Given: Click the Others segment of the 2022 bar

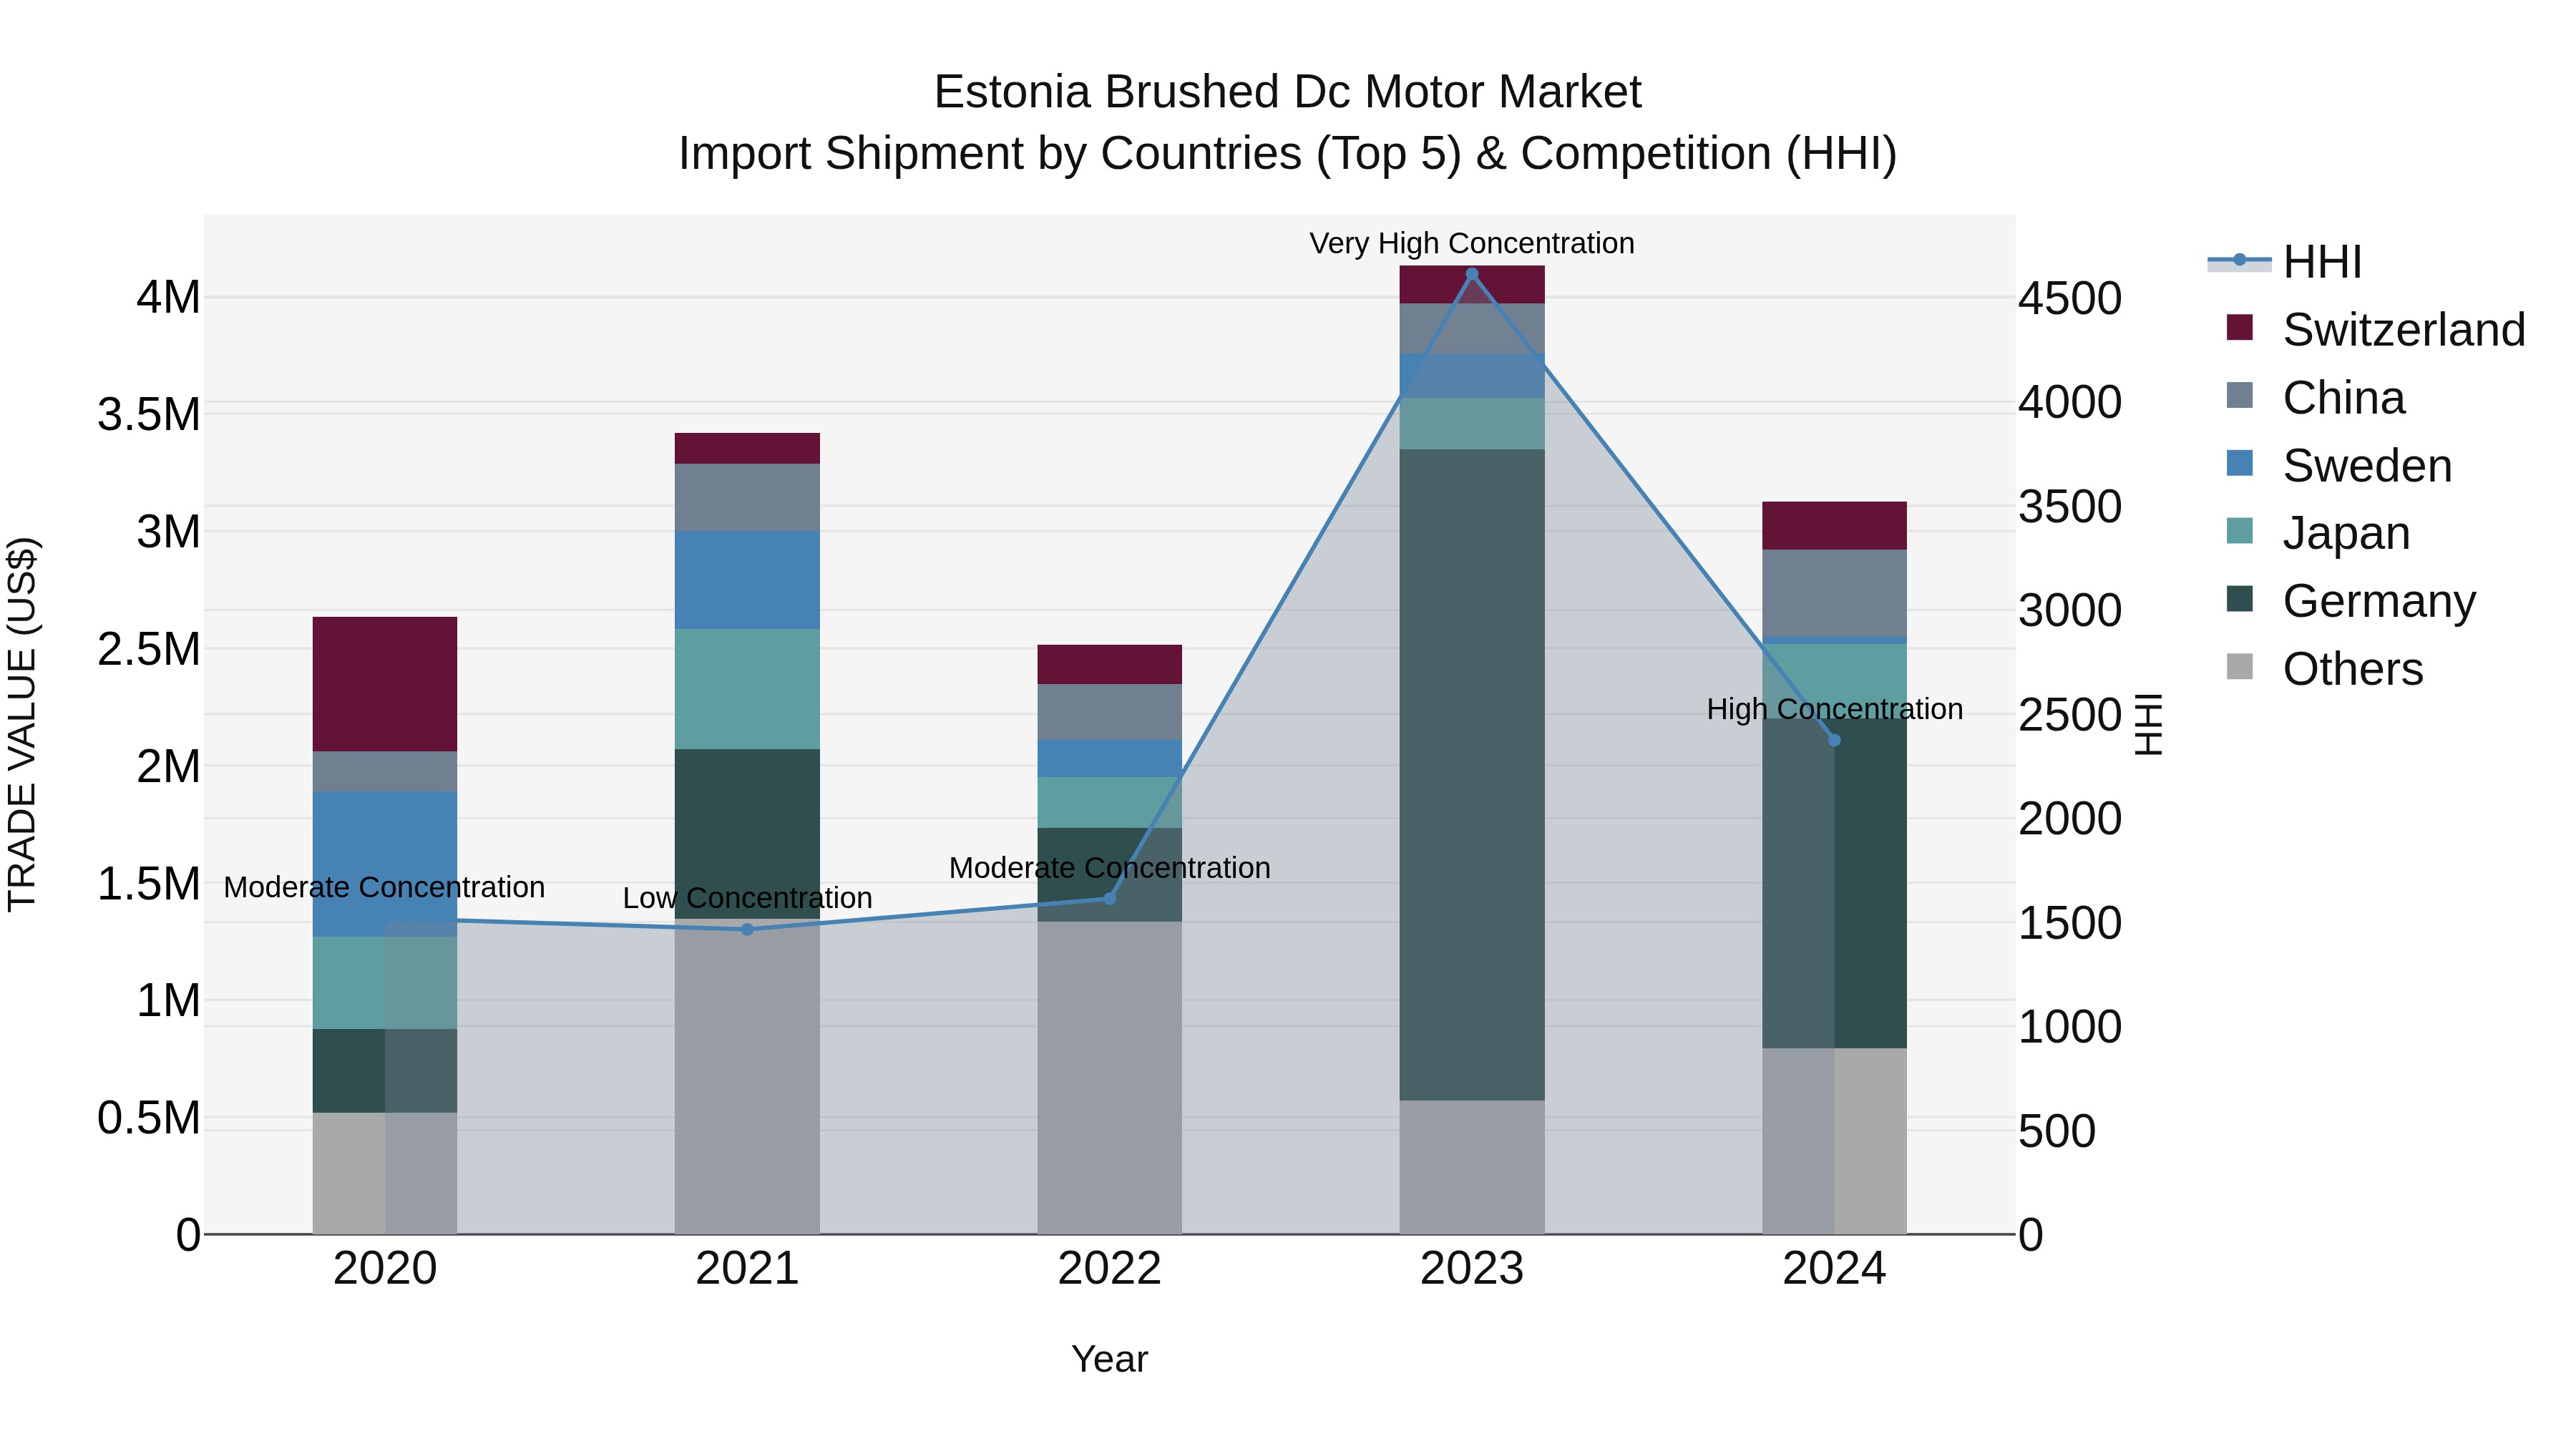Looking at the screenshot, I should point(1109,1078).
